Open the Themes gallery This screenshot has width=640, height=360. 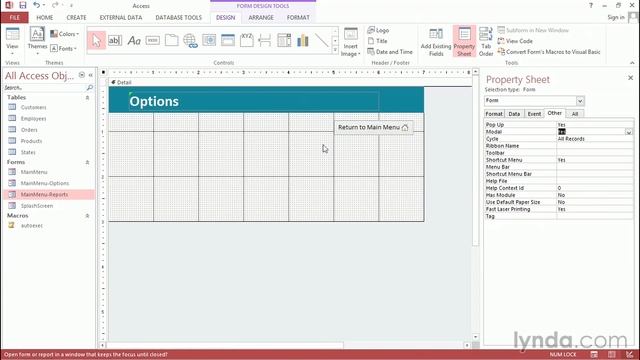click(x=37, y=41)
